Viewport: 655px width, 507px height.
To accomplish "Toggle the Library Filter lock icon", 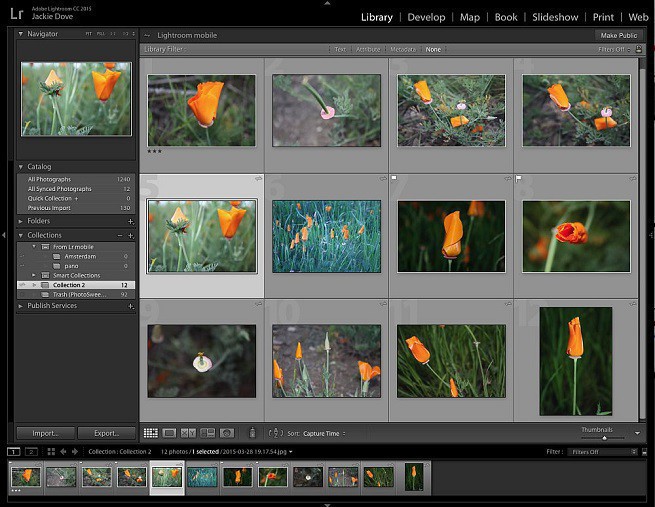I will tap(639, 49).
